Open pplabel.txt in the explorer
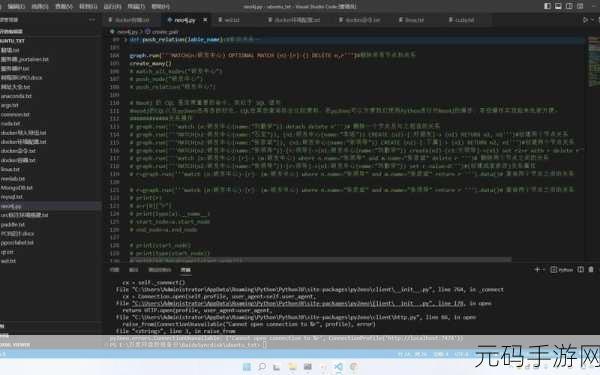 point(17,243)
